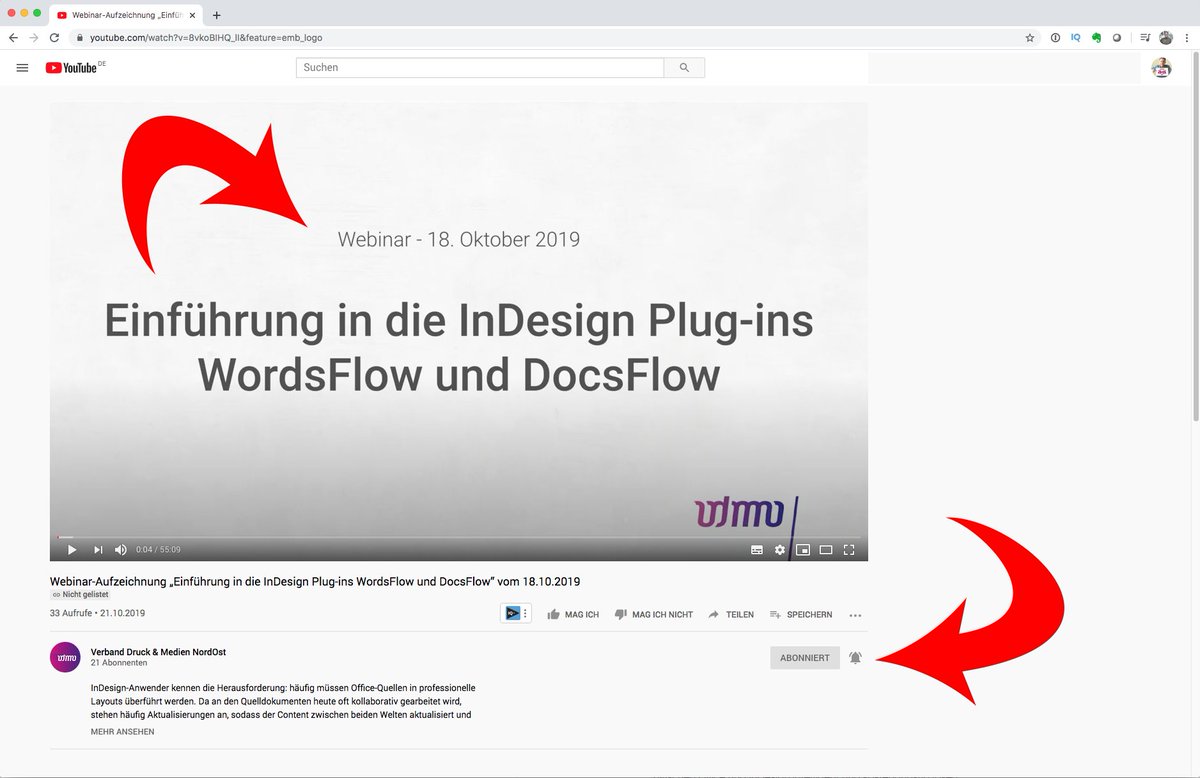Open the Evernote elephant extension

tap(1097, 37)
